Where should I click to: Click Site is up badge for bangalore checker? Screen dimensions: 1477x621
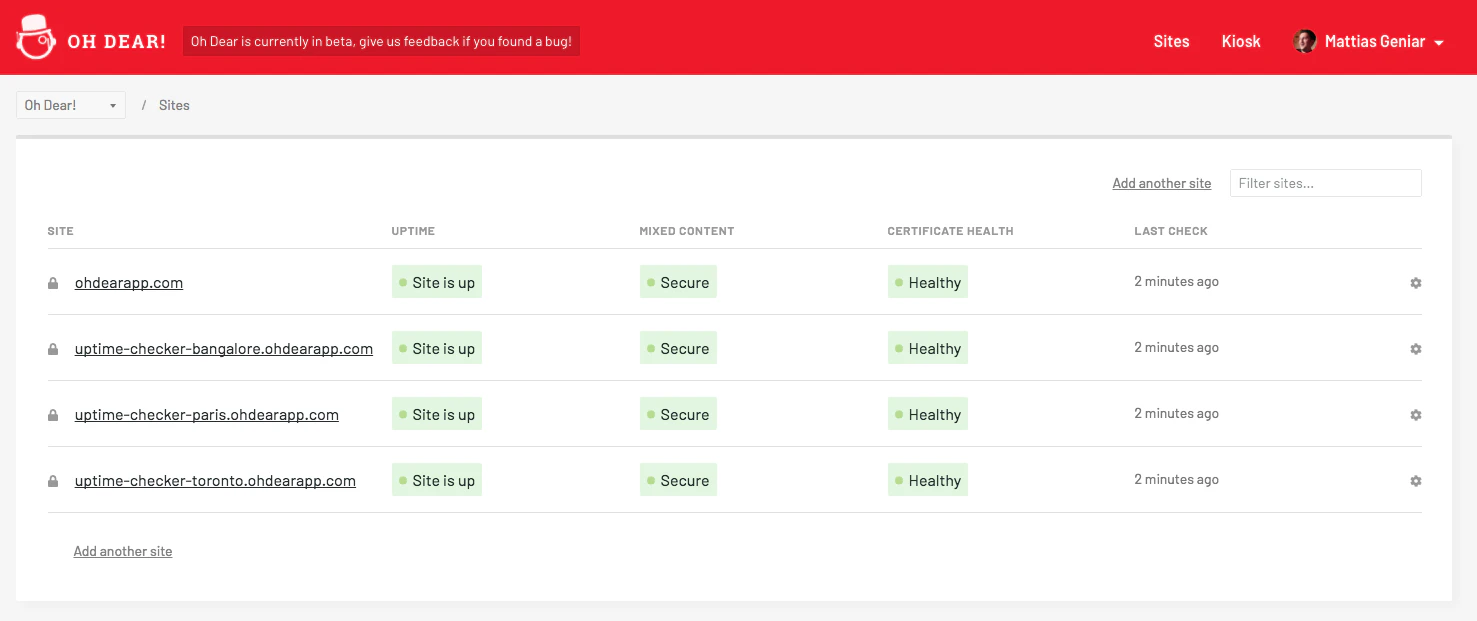[437, 349]
